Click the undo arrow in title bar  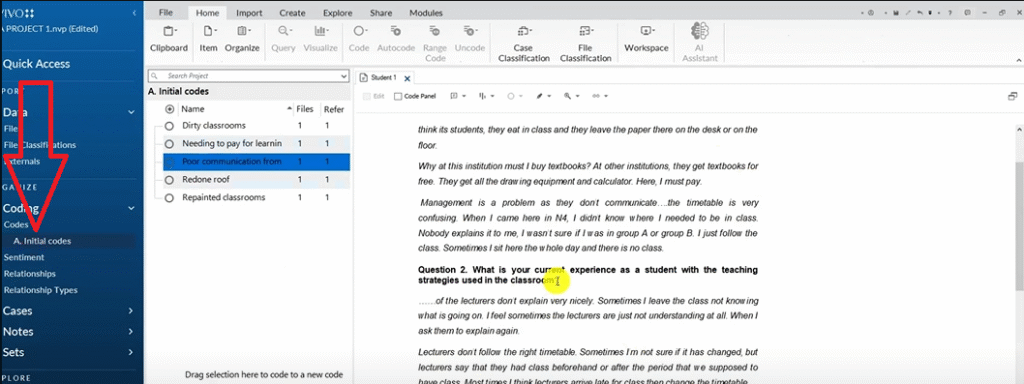click(920, 13)
